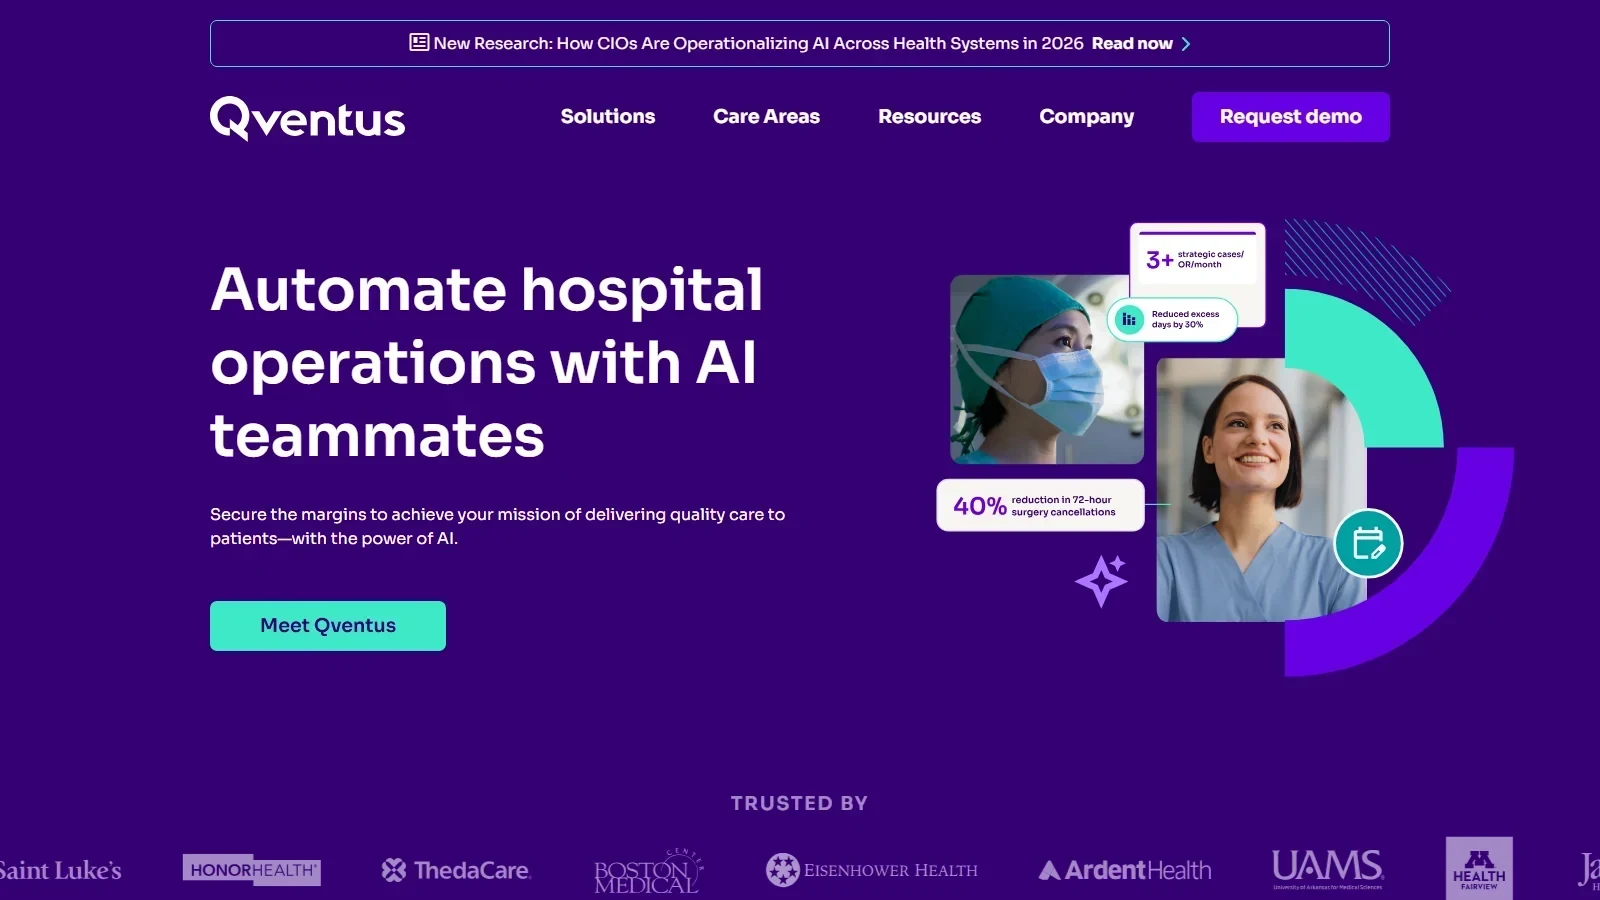This screenshot has height=900, width=1600.
Task: Click the UAMS logo
Action: pyautogui.click(x=1327, y=869)
